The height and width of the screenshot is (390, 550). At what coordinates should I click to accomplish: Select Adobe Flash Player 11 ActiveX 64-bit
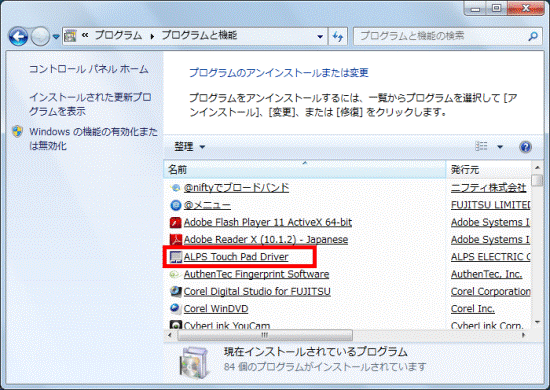[x=268, y=222]
